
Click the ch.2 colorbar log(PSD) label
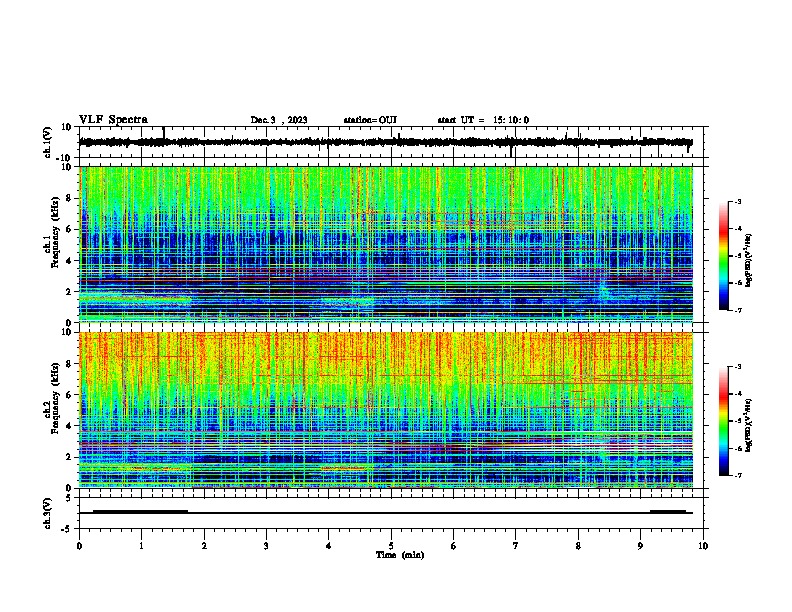749,425
